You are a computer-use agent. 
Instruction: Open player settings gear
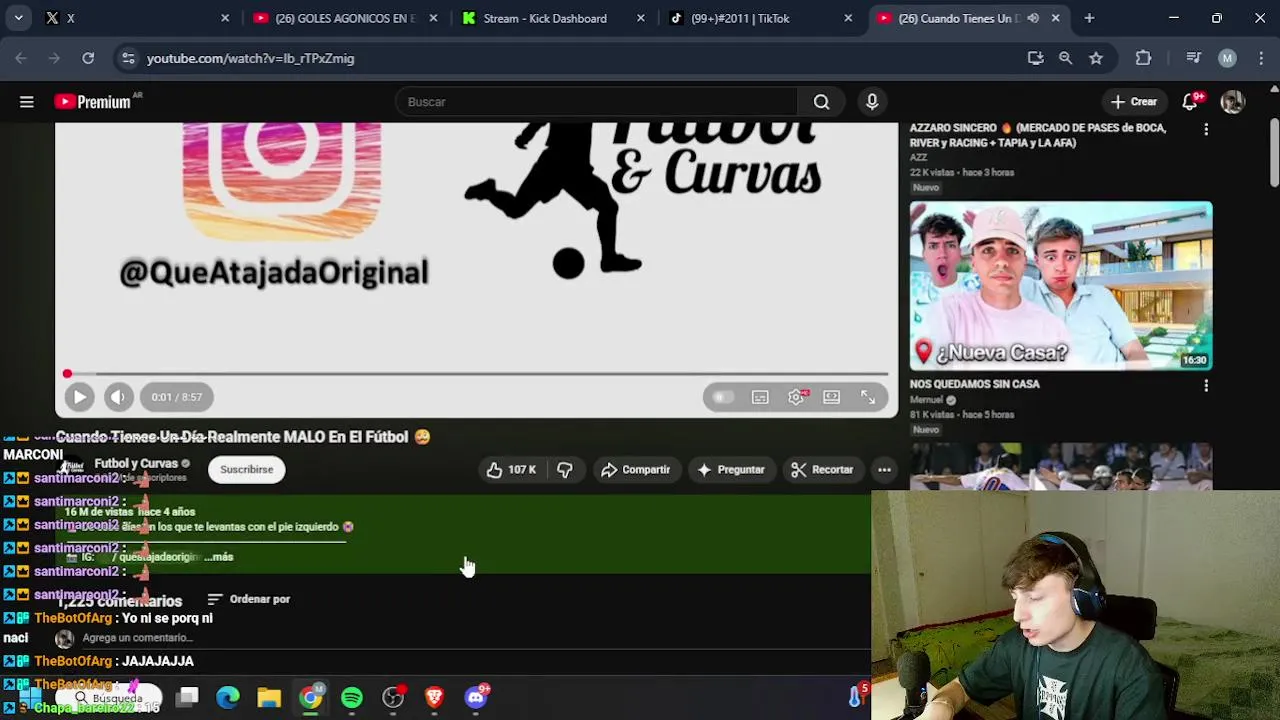click(796, 397)
